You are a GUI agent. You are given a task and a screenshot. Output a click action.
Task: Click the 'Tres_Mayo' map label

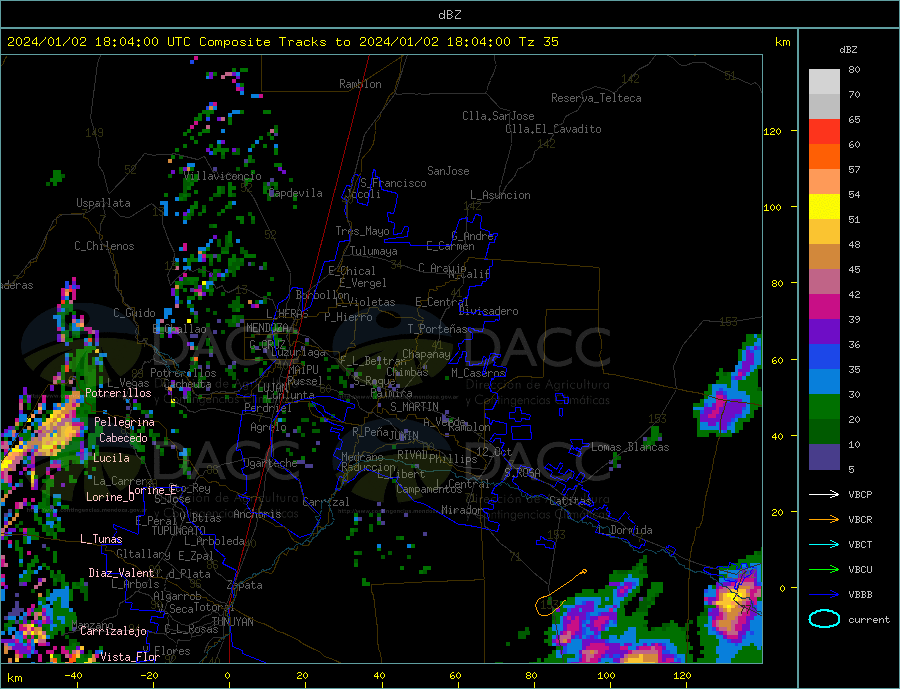[x=362, y=231]
